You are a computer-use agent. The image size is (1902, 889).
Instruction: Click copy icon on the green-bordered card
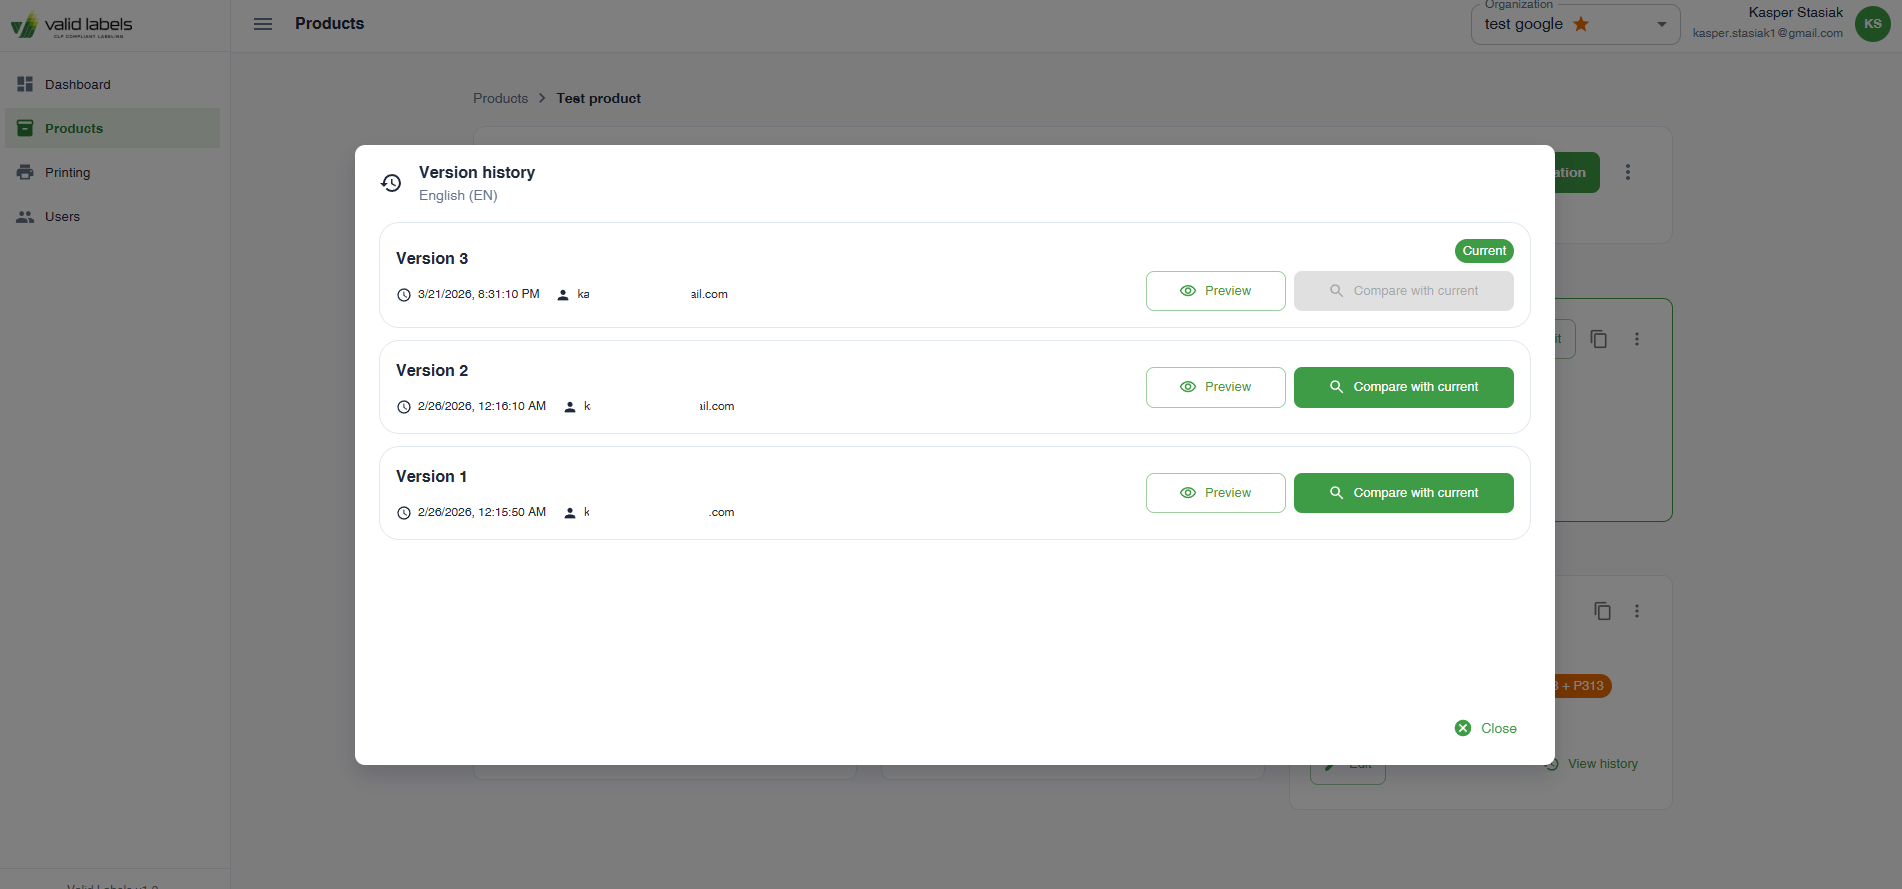coord(1599,339)
